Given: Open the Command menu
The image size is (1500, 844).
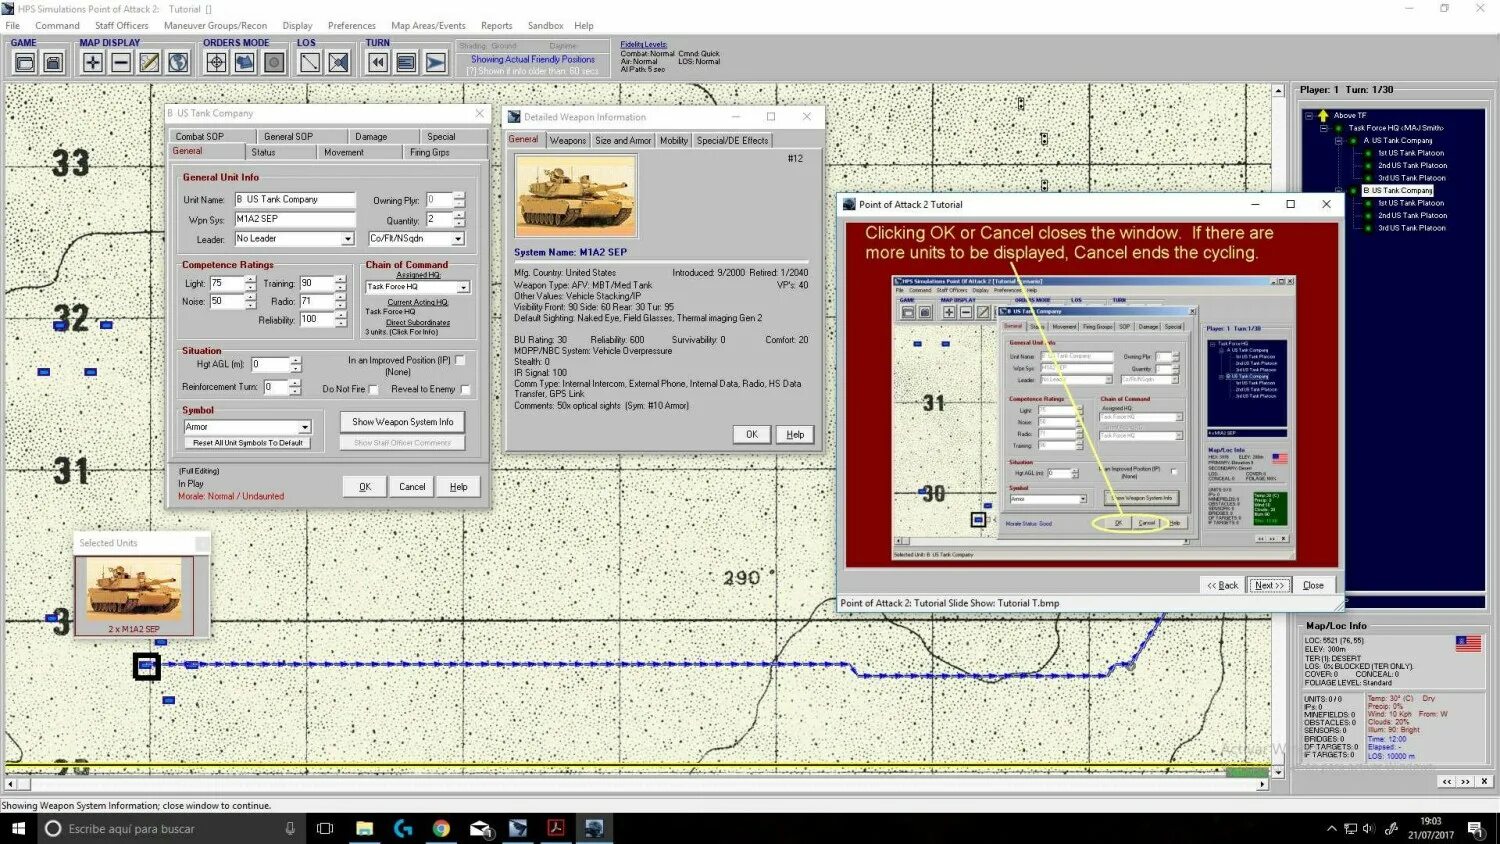Looking at the screenshot, I should (x=57, y=26).
